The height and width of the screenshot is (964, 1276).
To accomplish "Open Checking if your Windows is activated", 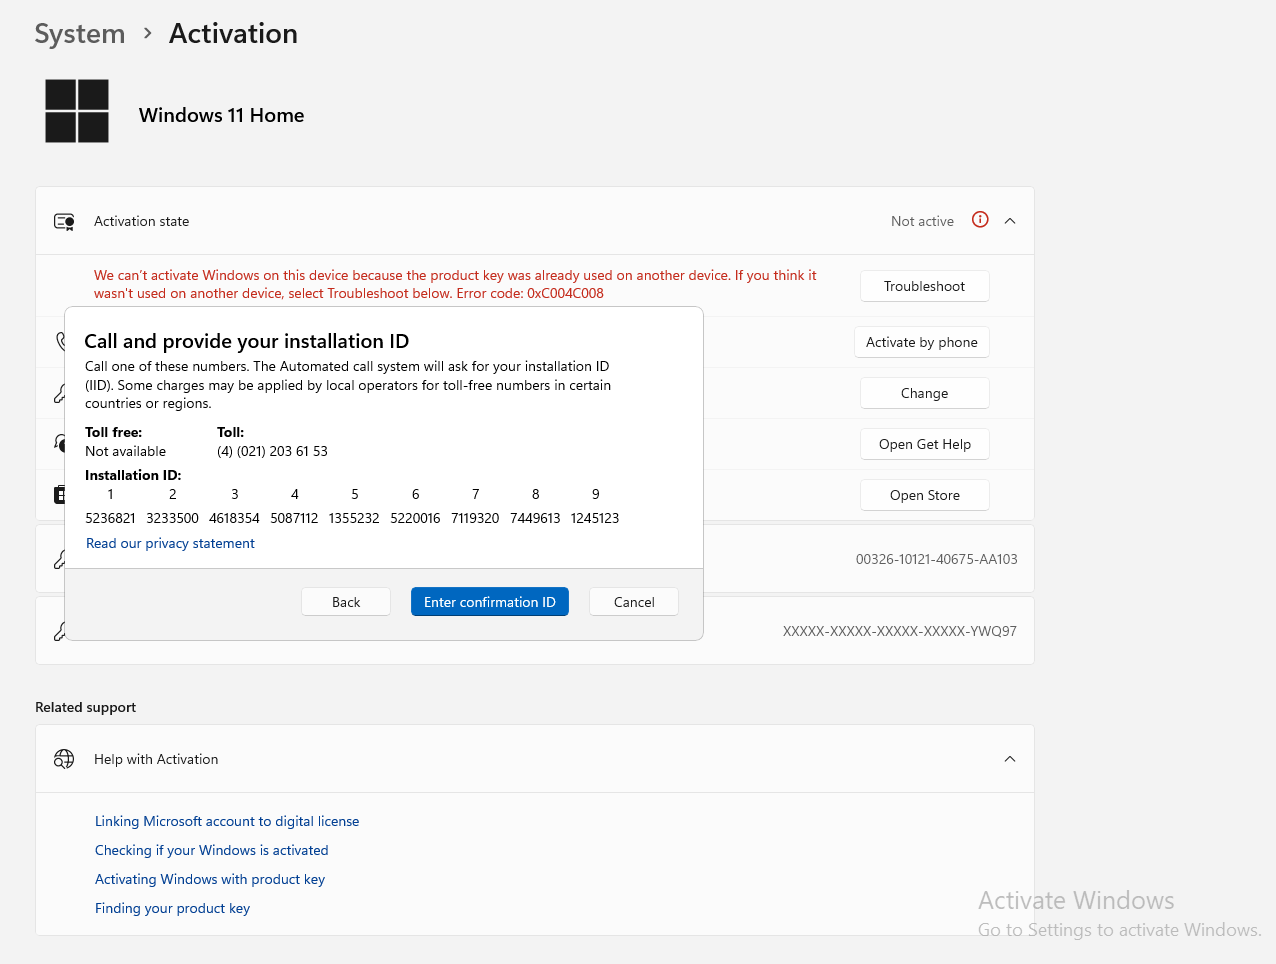I will point(212,850).
